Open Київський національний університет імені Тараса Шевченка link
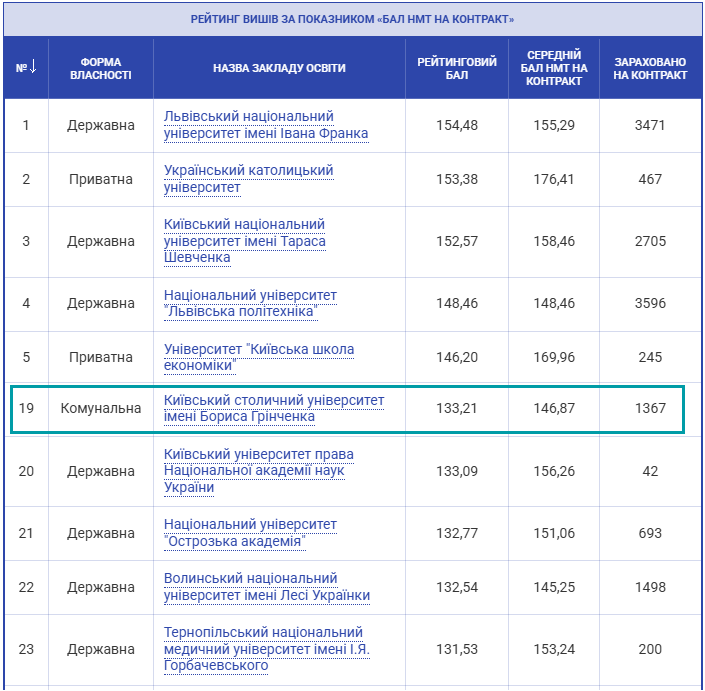705x691 pixels. [244, 241]
